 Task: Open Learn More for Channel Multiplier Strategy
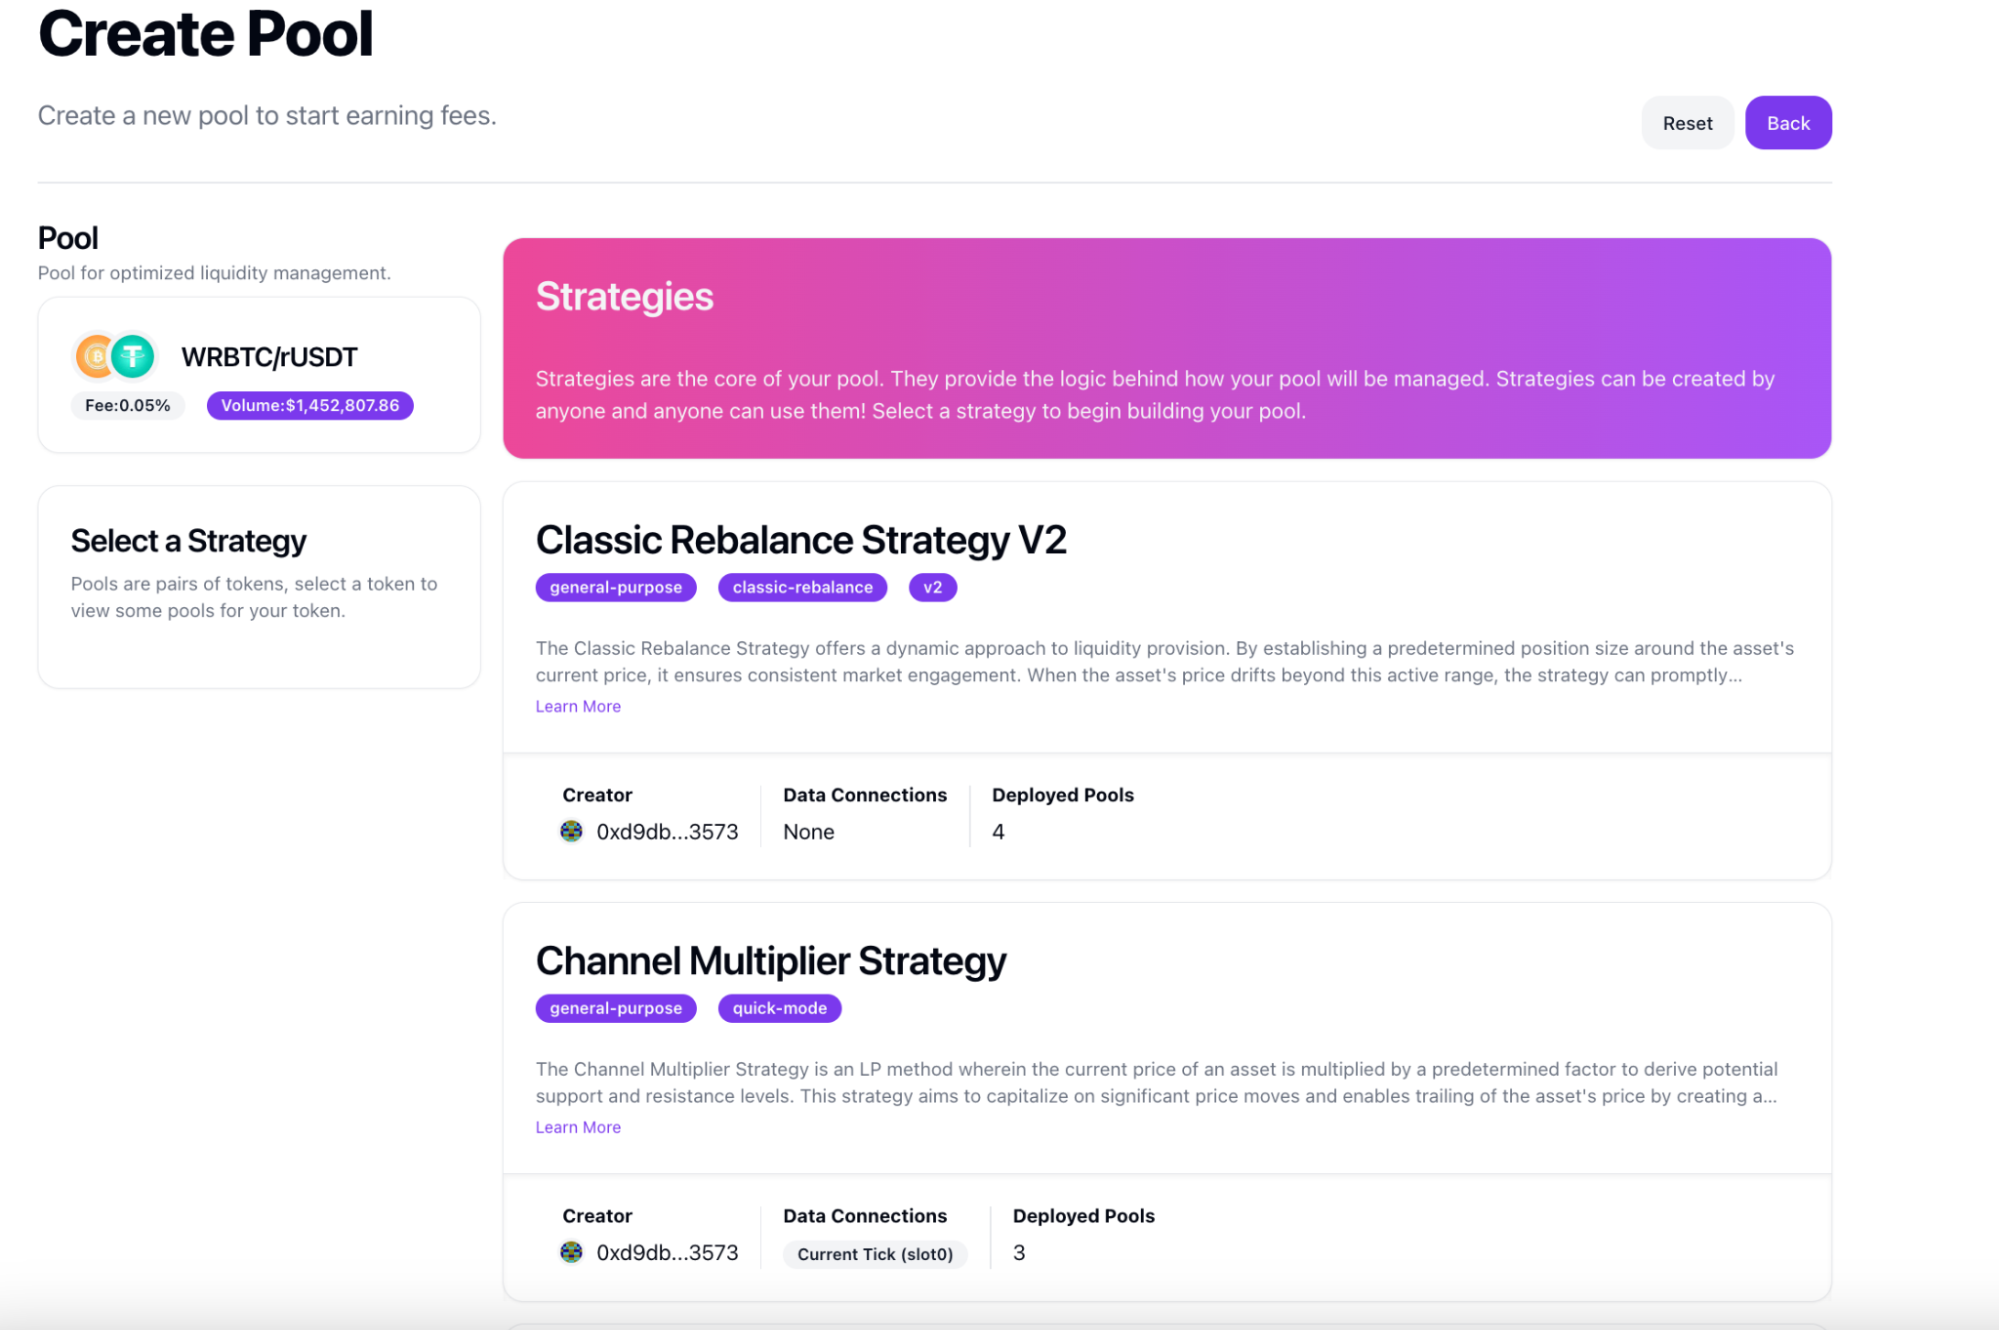pos(578,1127)
